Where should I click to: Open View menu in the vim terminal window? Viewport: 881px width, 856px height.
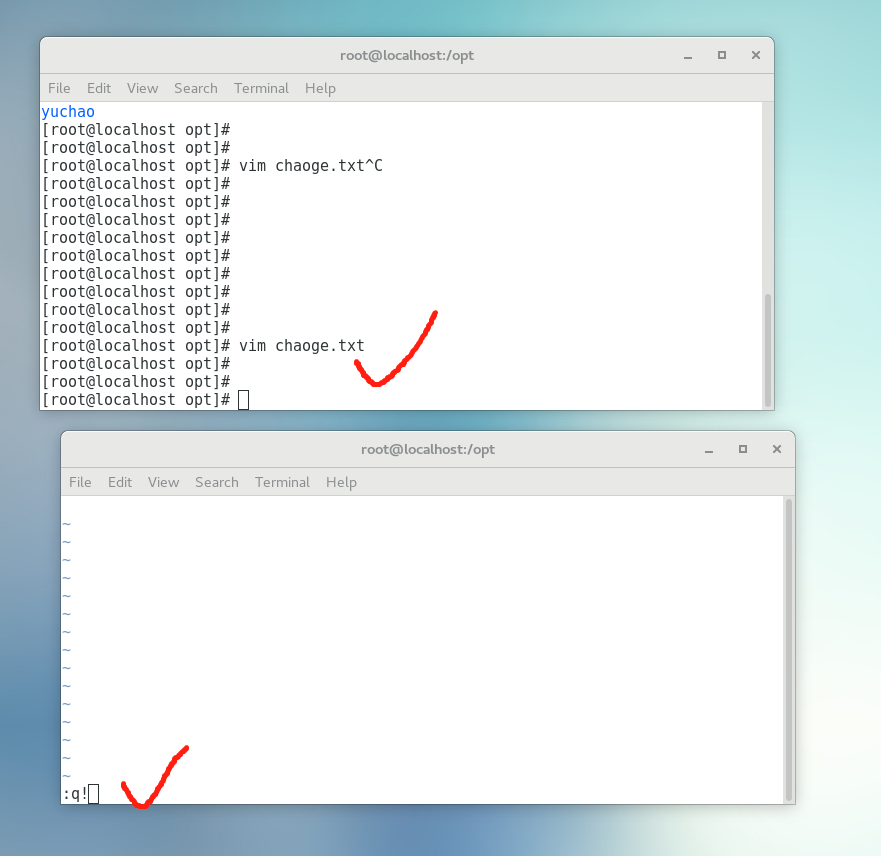[x=163, y=482]
